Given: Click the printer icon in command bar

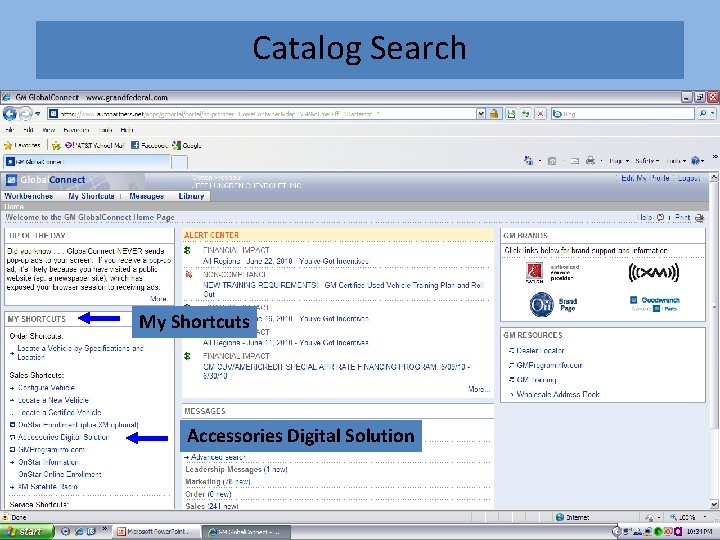Looking at the screenshot, I should tap(591, 161).
